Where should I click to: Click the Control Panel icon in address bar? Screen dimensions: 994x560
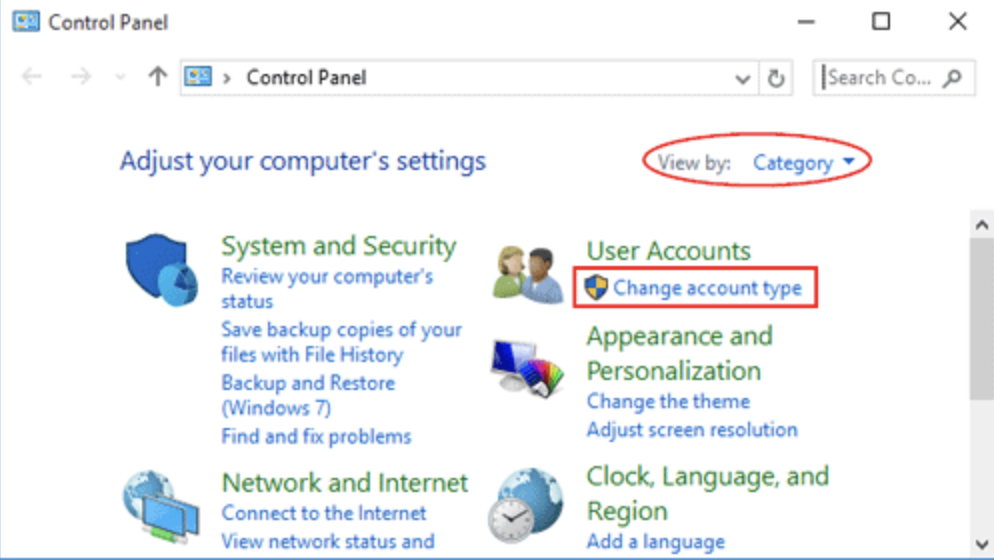[198, 77]
